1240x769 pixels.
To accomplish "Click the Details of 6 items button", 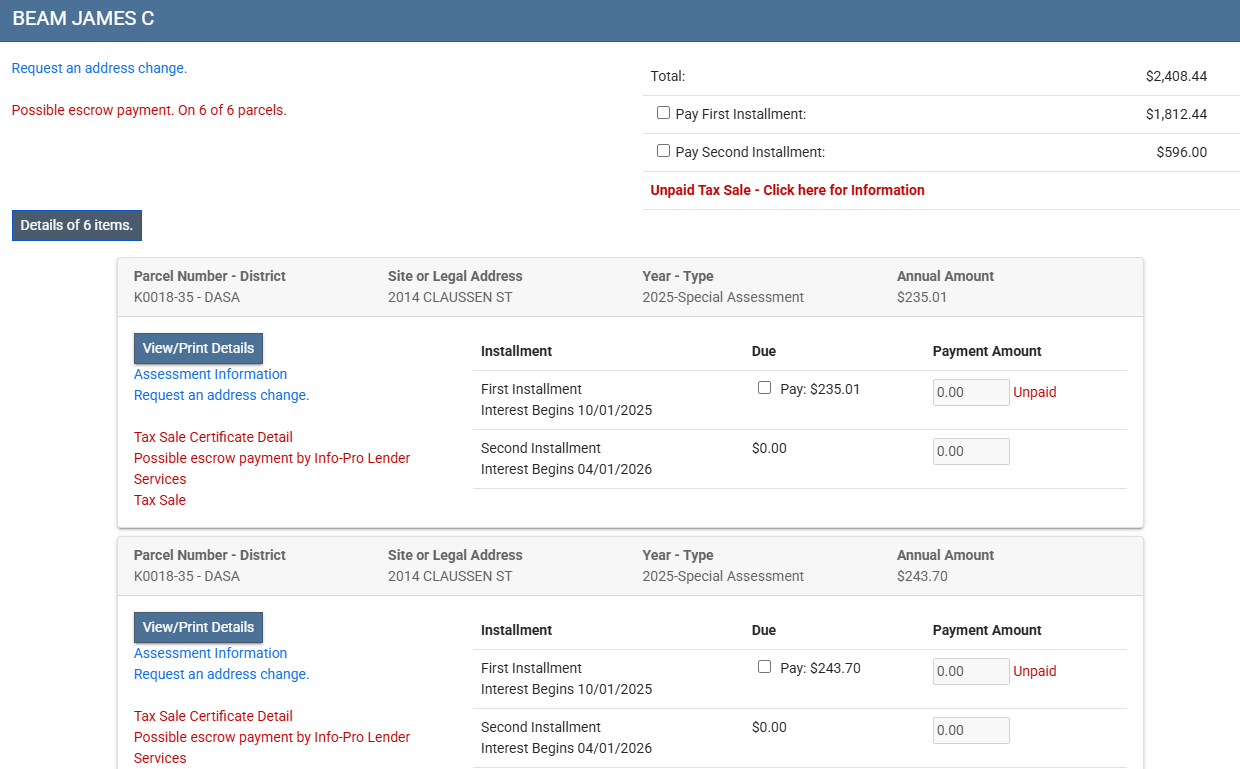I will click(x=77, y=225).
